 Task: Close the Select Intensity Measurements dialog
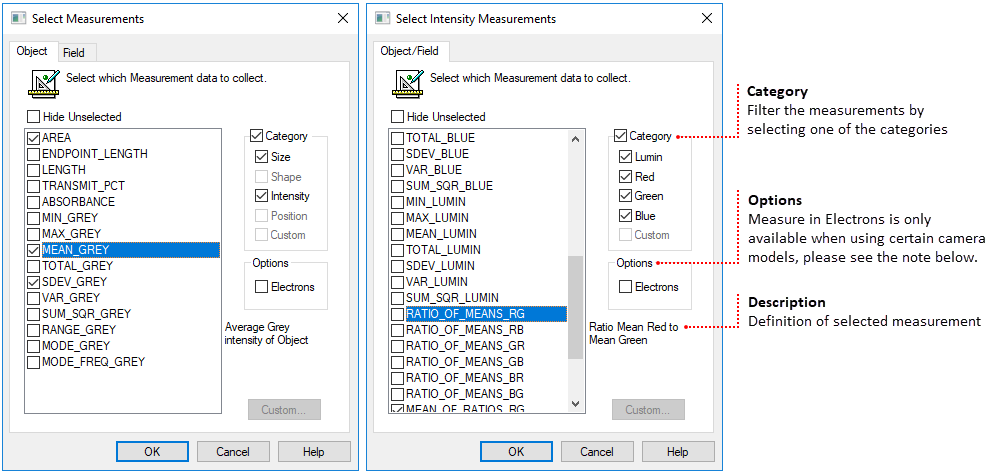point(706,18)
